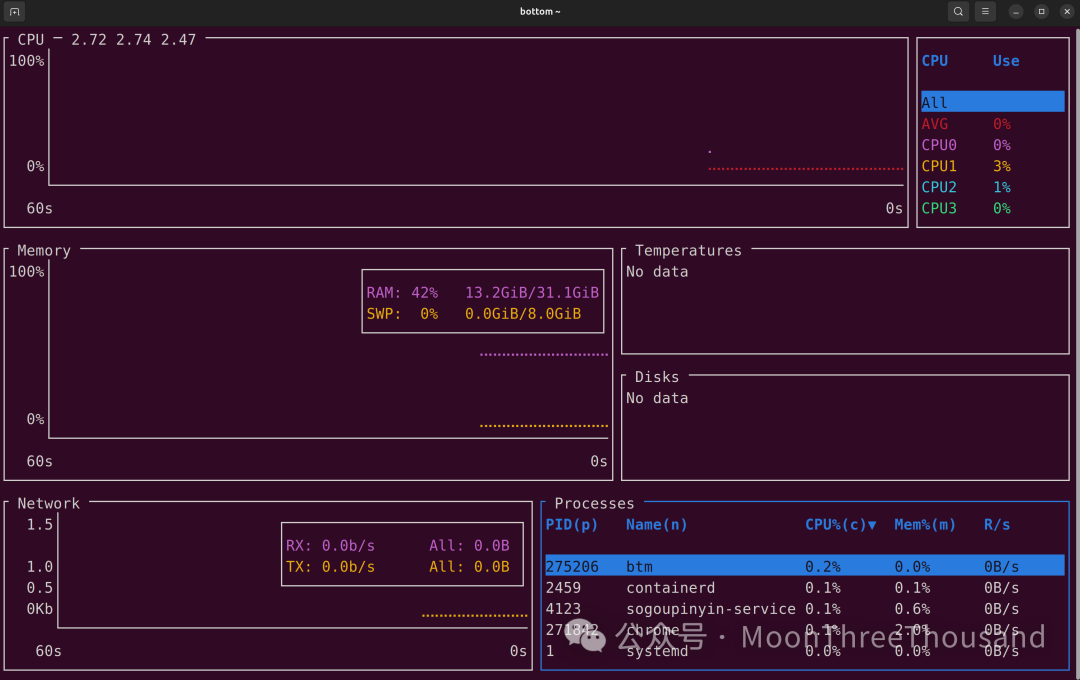The image size is (1080, 680).
Task: Focus the Memory widget title
Action: pos(44,251)
